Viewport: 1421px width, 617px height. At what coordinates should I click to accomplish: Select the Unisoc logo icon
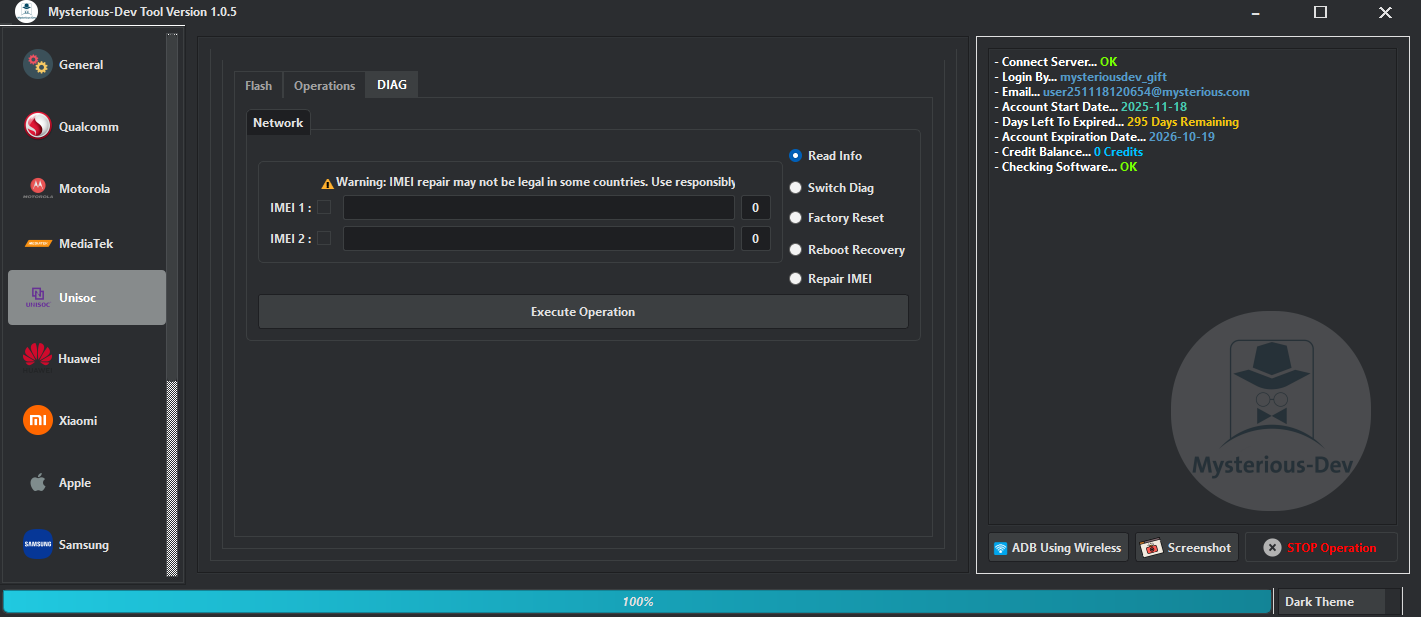pos(37,297)
